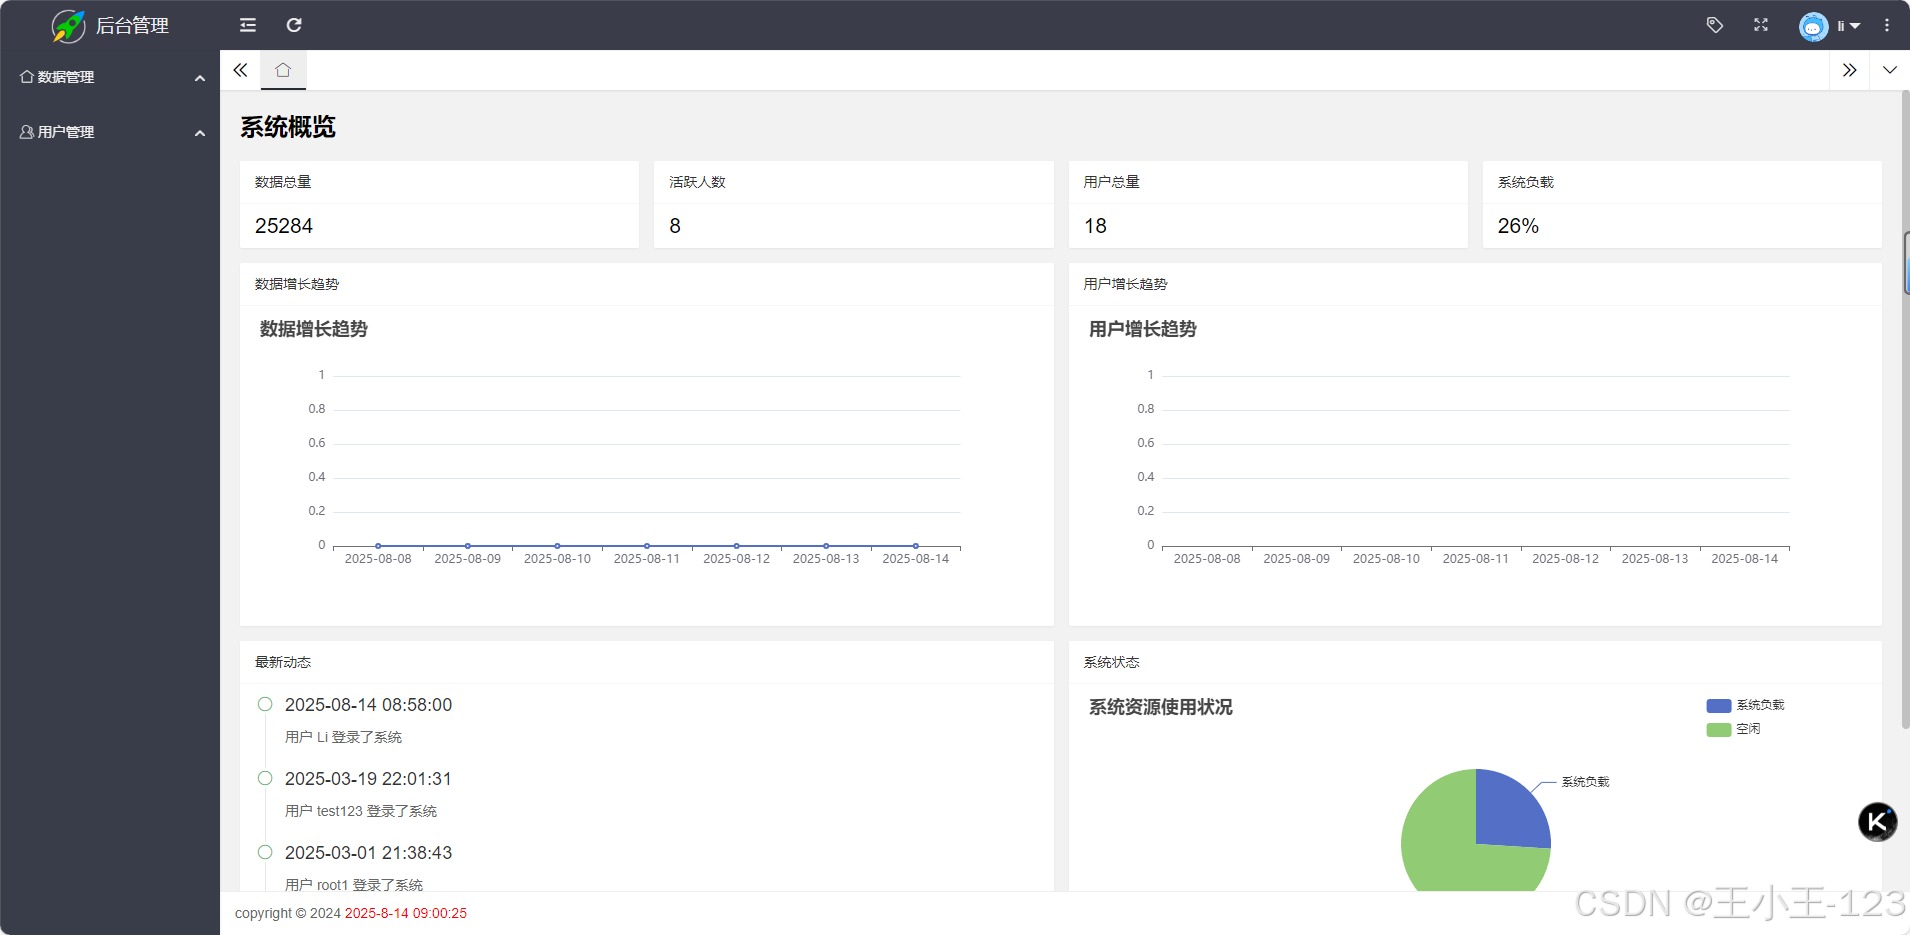Open user account dropdown caret
The image size is (1910, 935).
point(1855,26)
